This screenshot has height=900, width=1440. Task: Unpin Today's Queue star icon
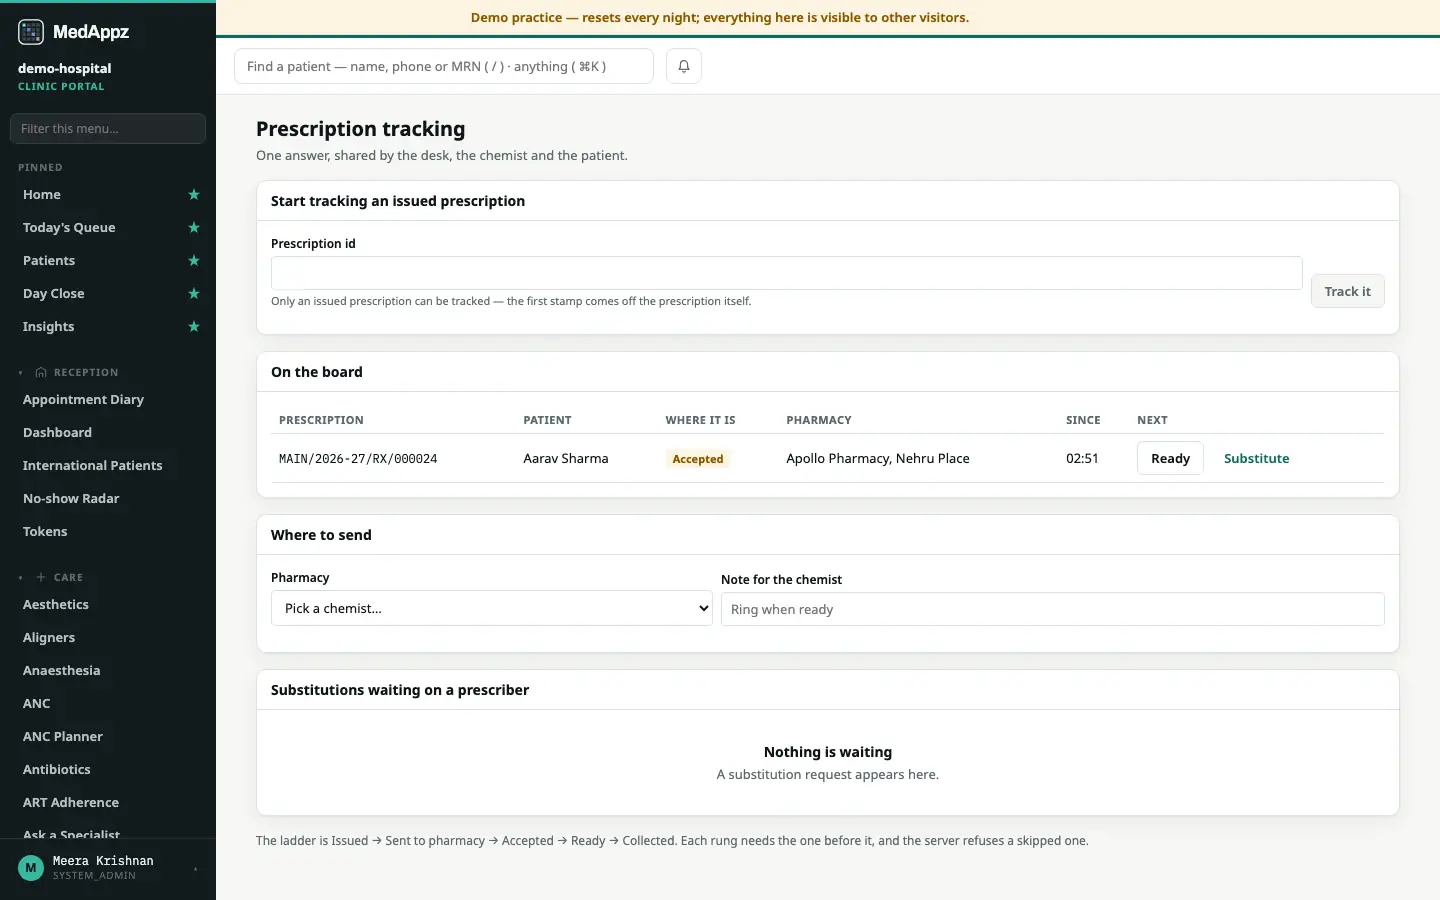(x=194, y=228)
